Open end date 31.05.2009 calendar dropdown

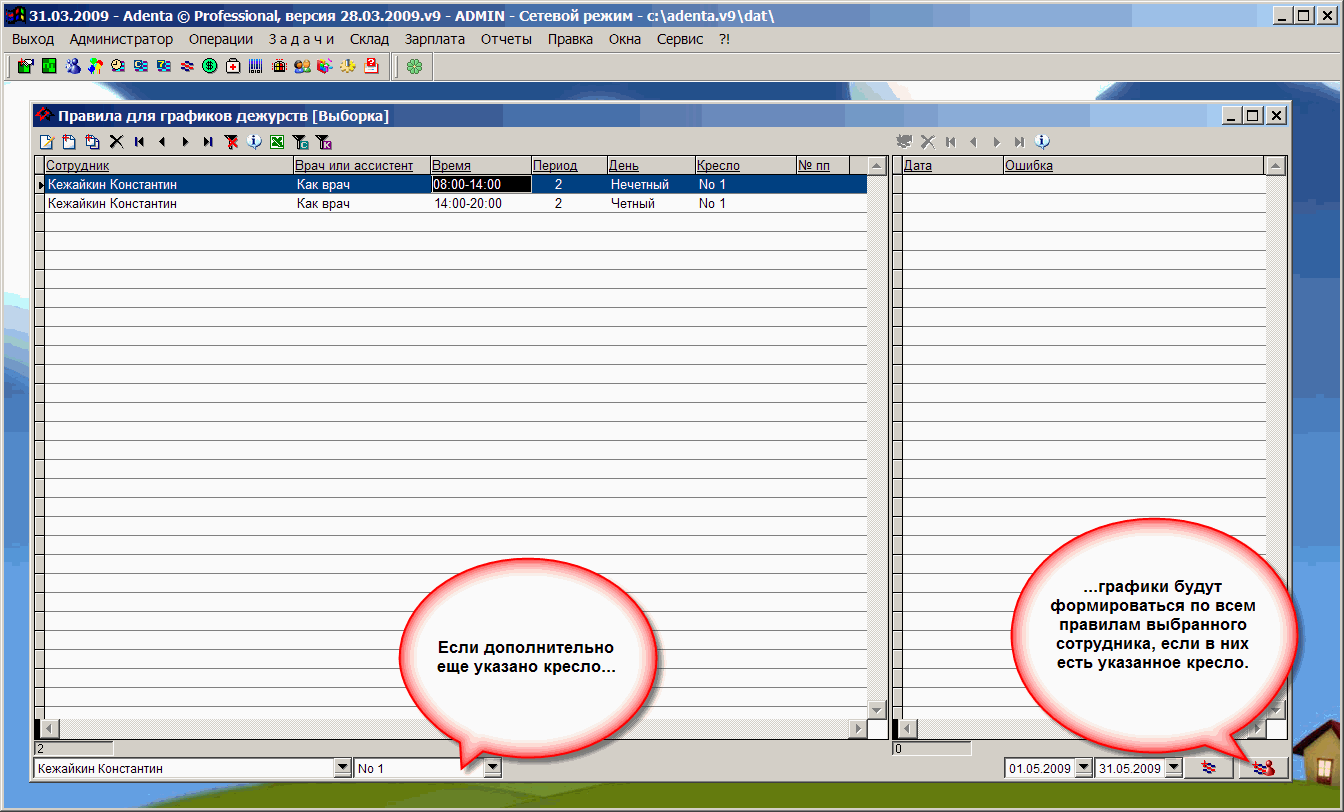coord(1173,768)
